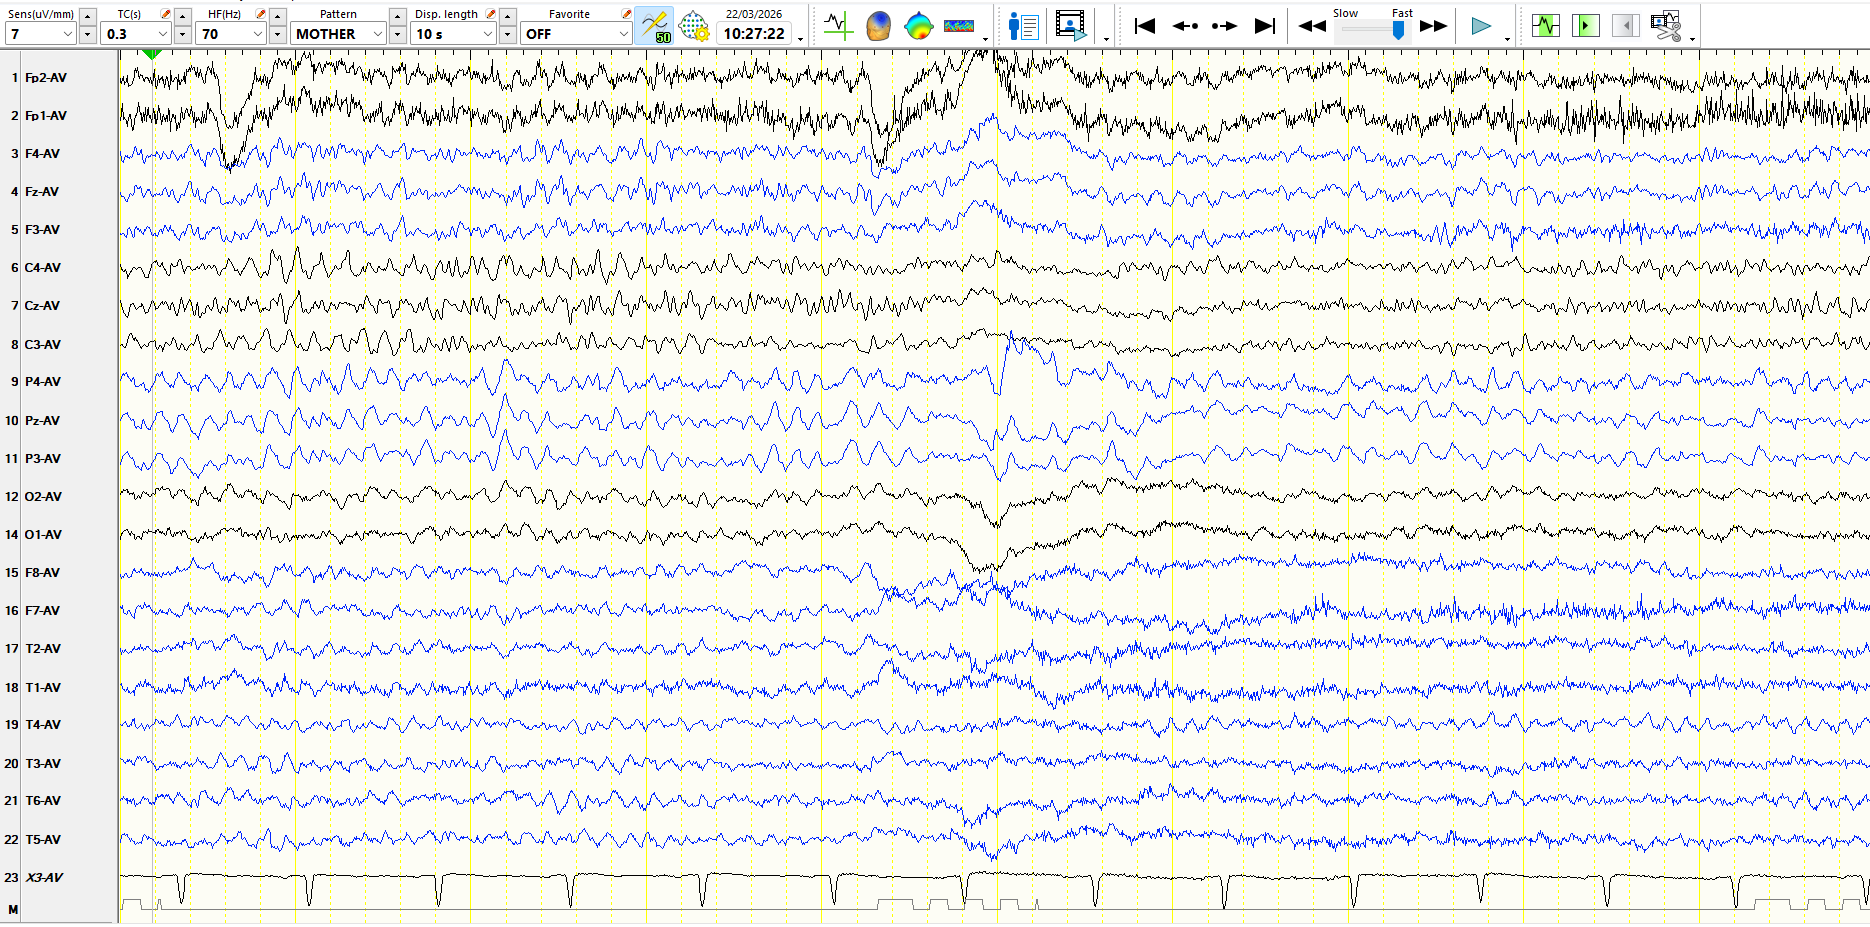The height and width of the screenshot is (927, 1870).
Task: Expand the map tools overflow arrow
Action: tap(986, 39)
